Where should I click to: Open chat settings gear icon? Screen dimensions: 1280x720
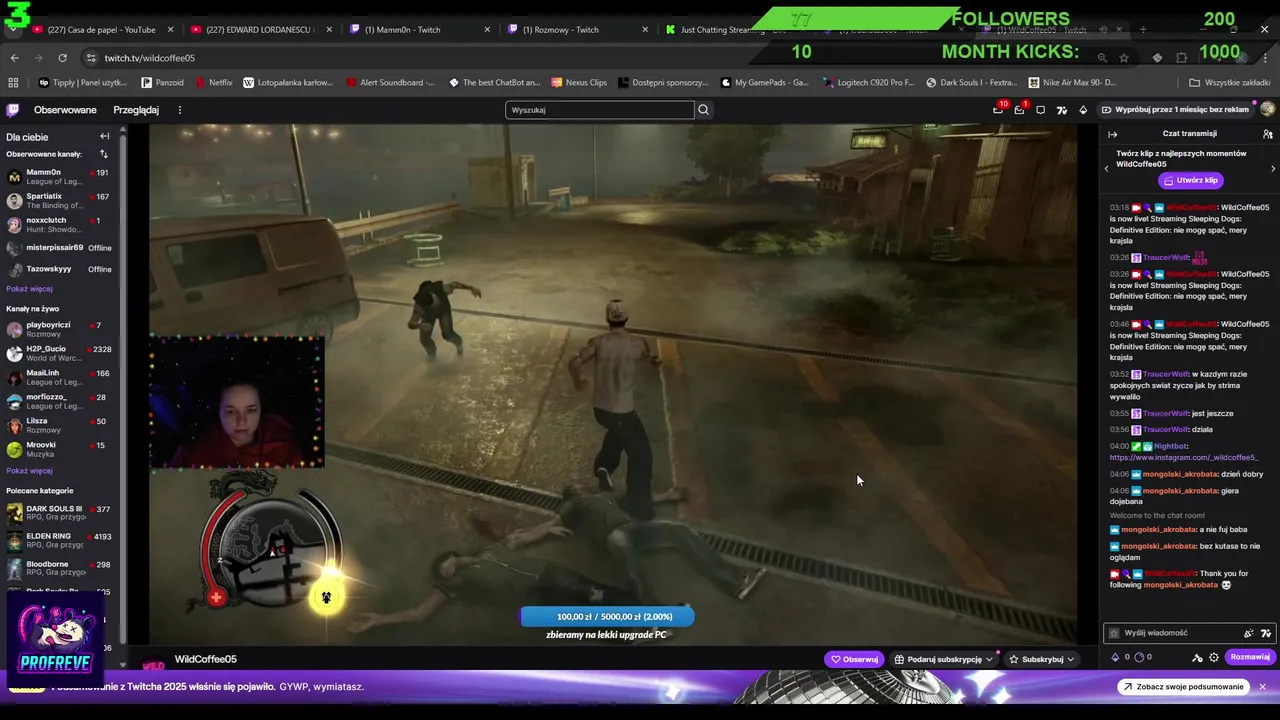[x=1214, y=657]
